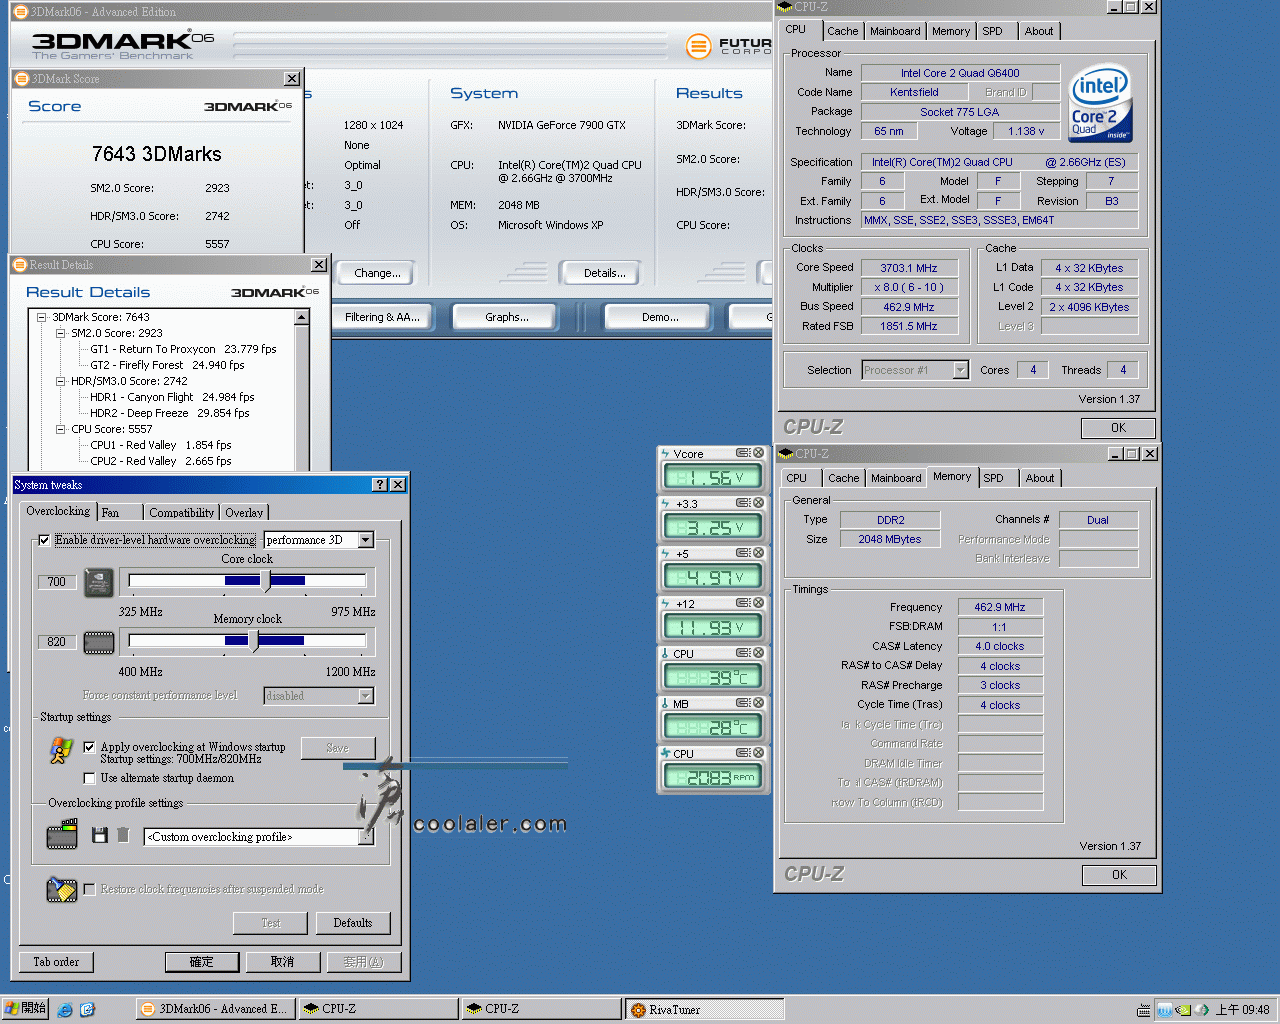Collapse the CPU Score: 5557 node

click(x=60, y=429)
